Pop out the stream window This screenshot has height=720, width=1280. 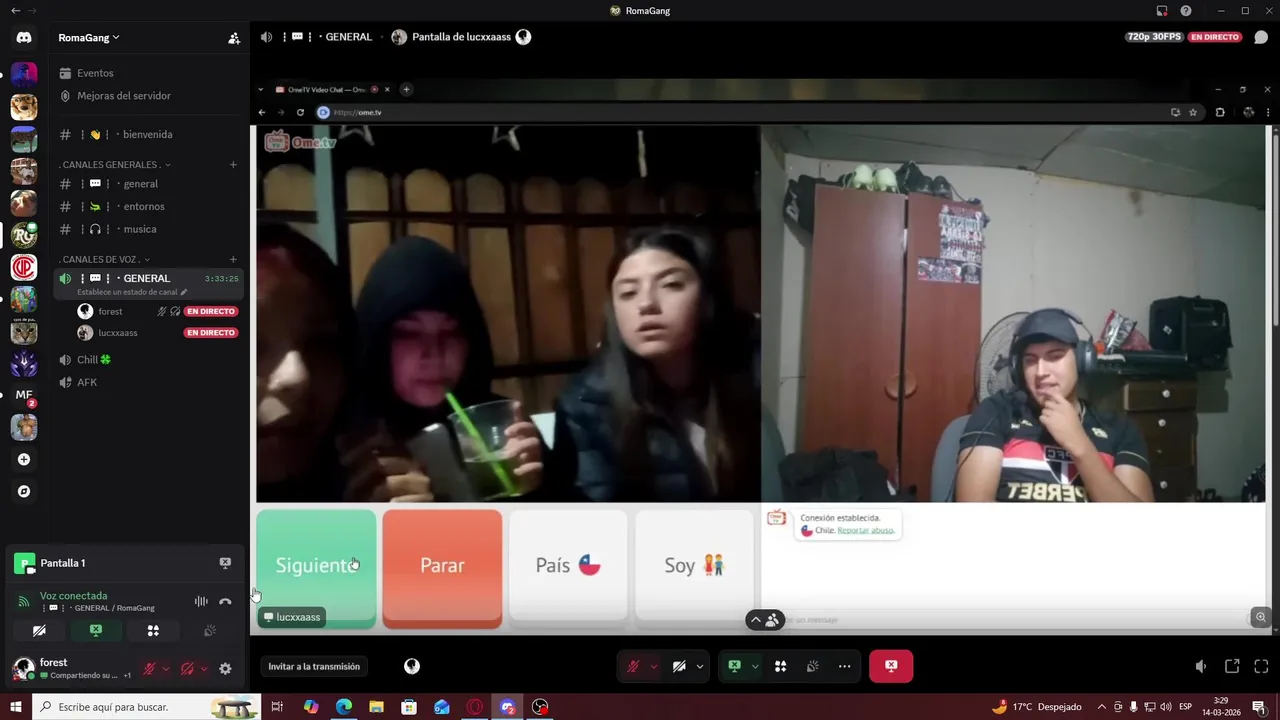point(1232,666)
